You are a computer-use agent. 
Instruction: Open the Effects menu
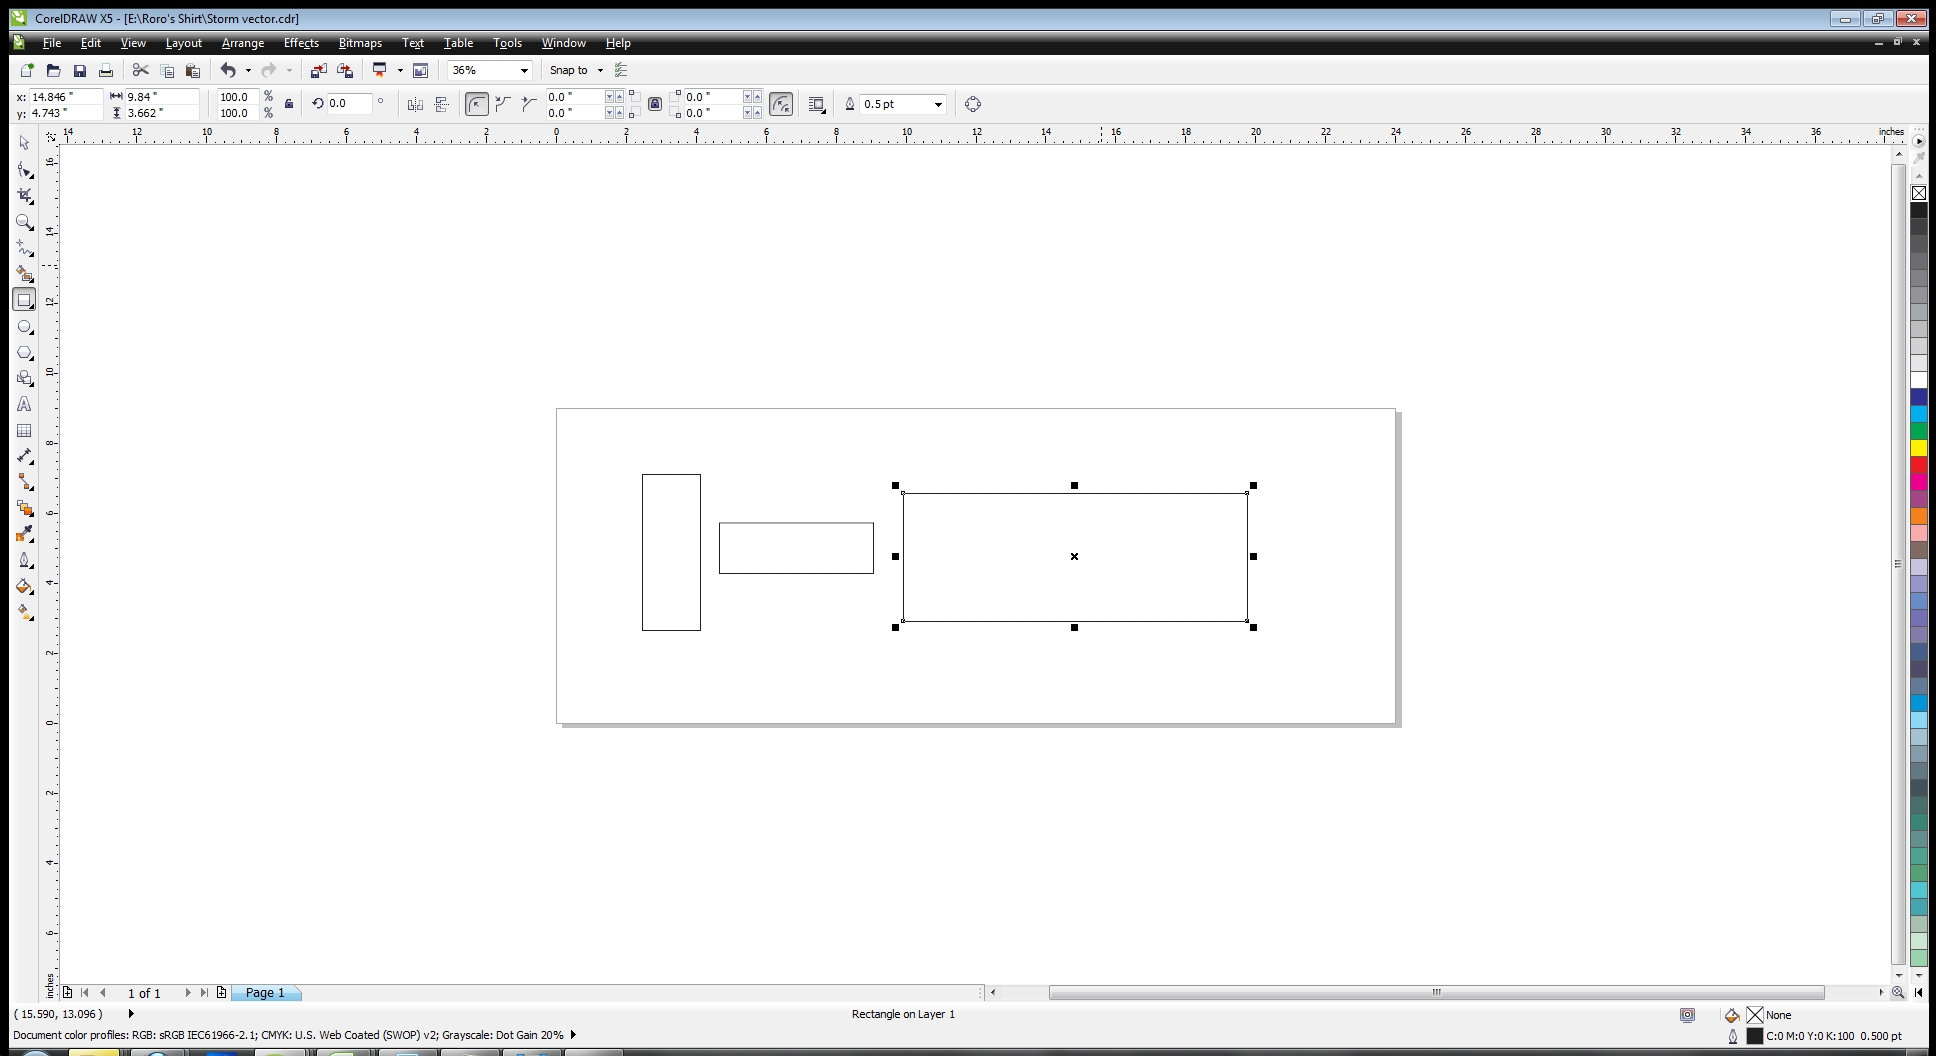click(301, 43)
